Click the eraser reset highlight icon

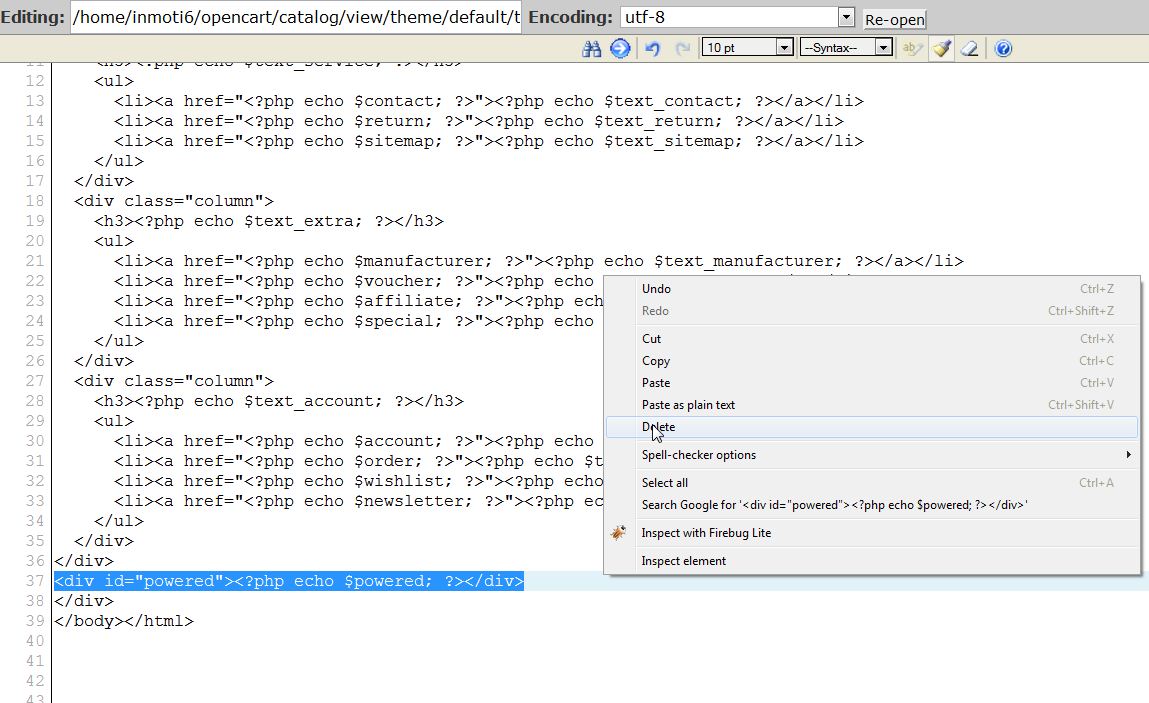coord(969,48)
